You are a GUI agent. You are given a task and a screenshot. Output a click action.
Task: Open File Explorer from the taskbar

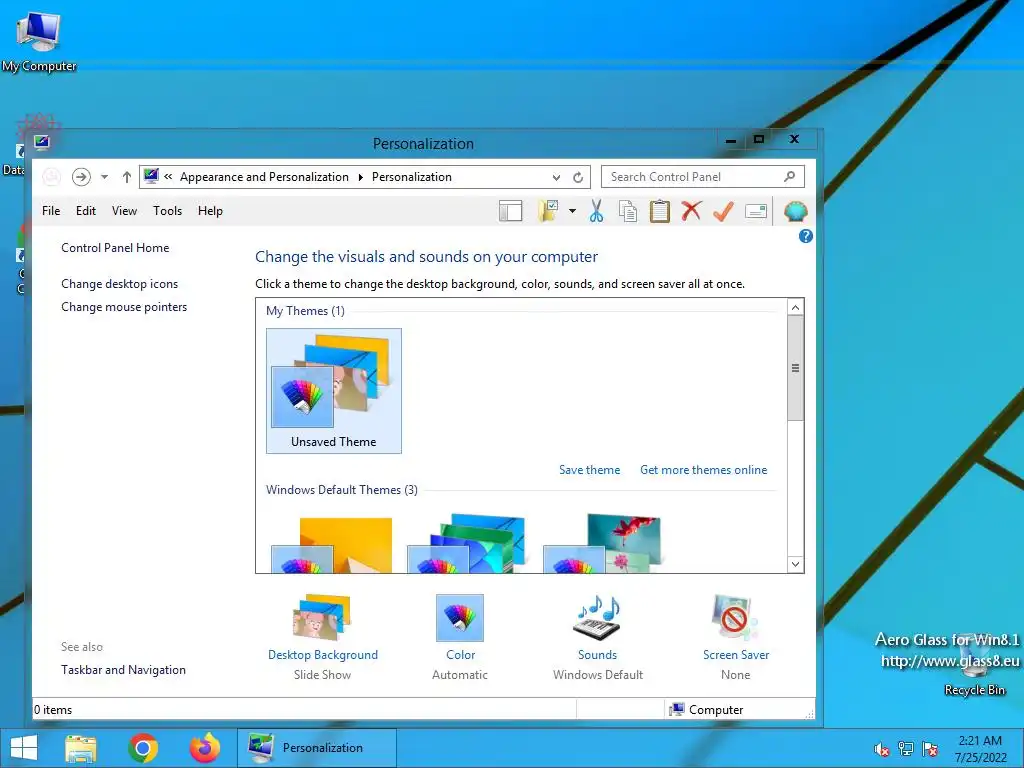[x=81, y=748]
